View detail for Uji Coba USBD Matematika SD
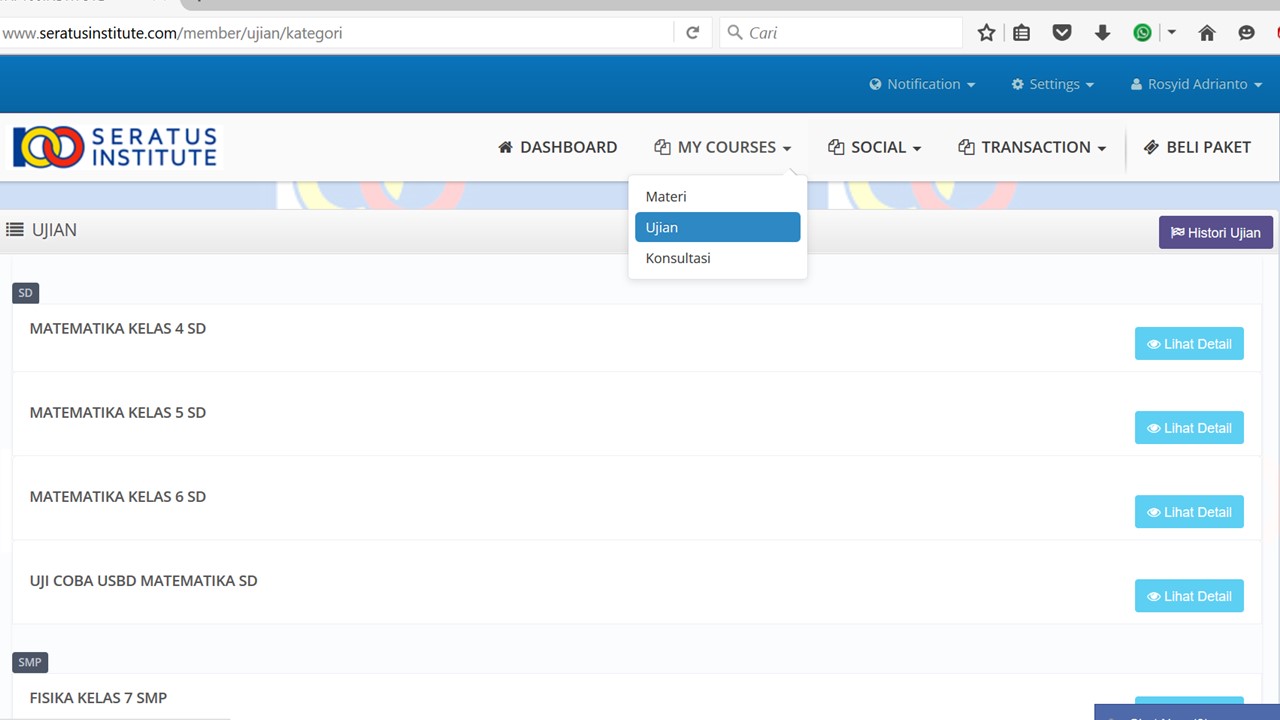The height and width of the screenshot is (720, 1280). tap(1189, 596)
